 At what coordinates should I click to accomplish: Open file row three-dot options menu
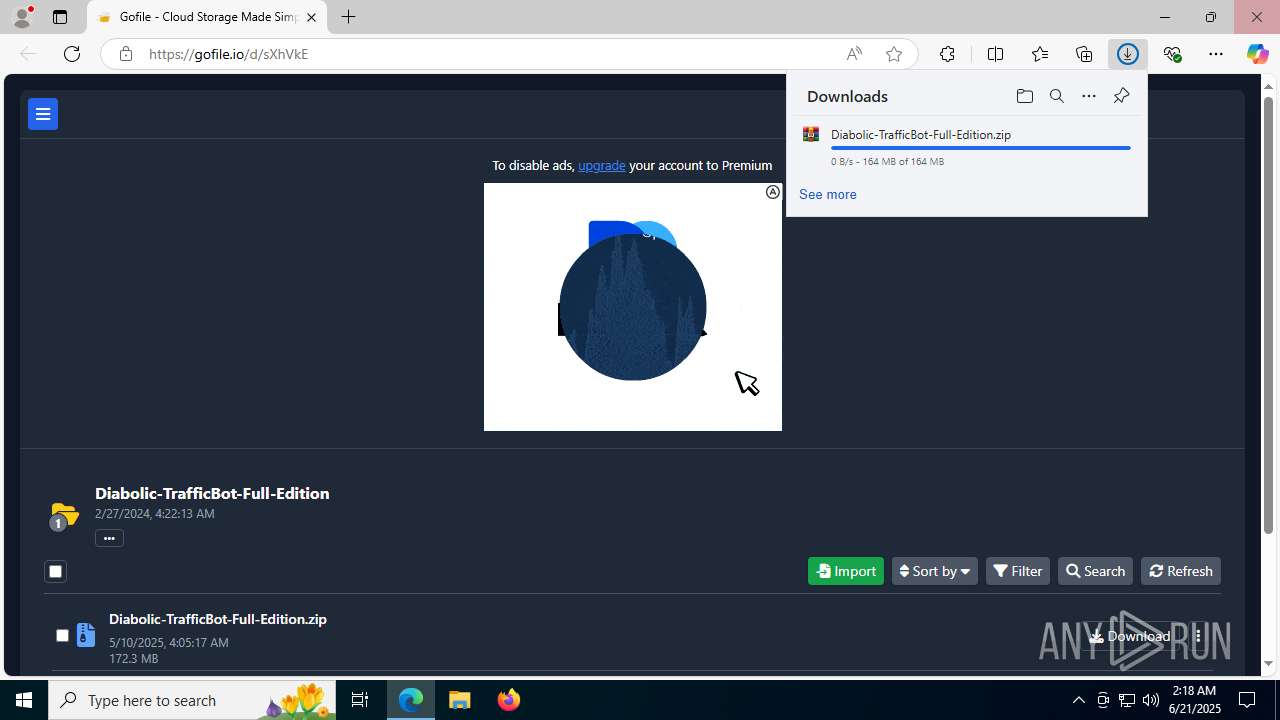click(x=1198, y=636)
